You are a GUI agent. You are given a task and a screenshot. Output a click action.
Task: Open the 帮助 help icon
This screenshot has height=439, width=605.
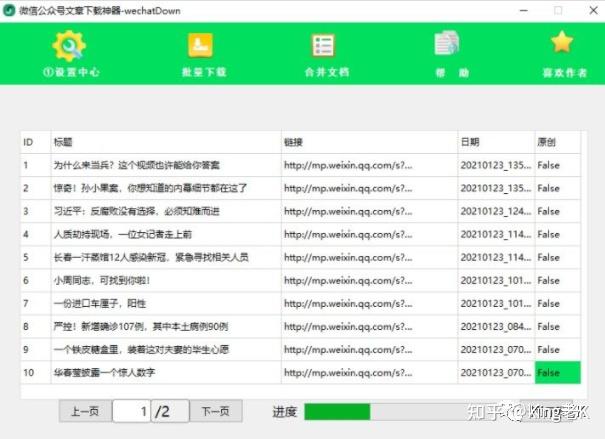(447, 45)
